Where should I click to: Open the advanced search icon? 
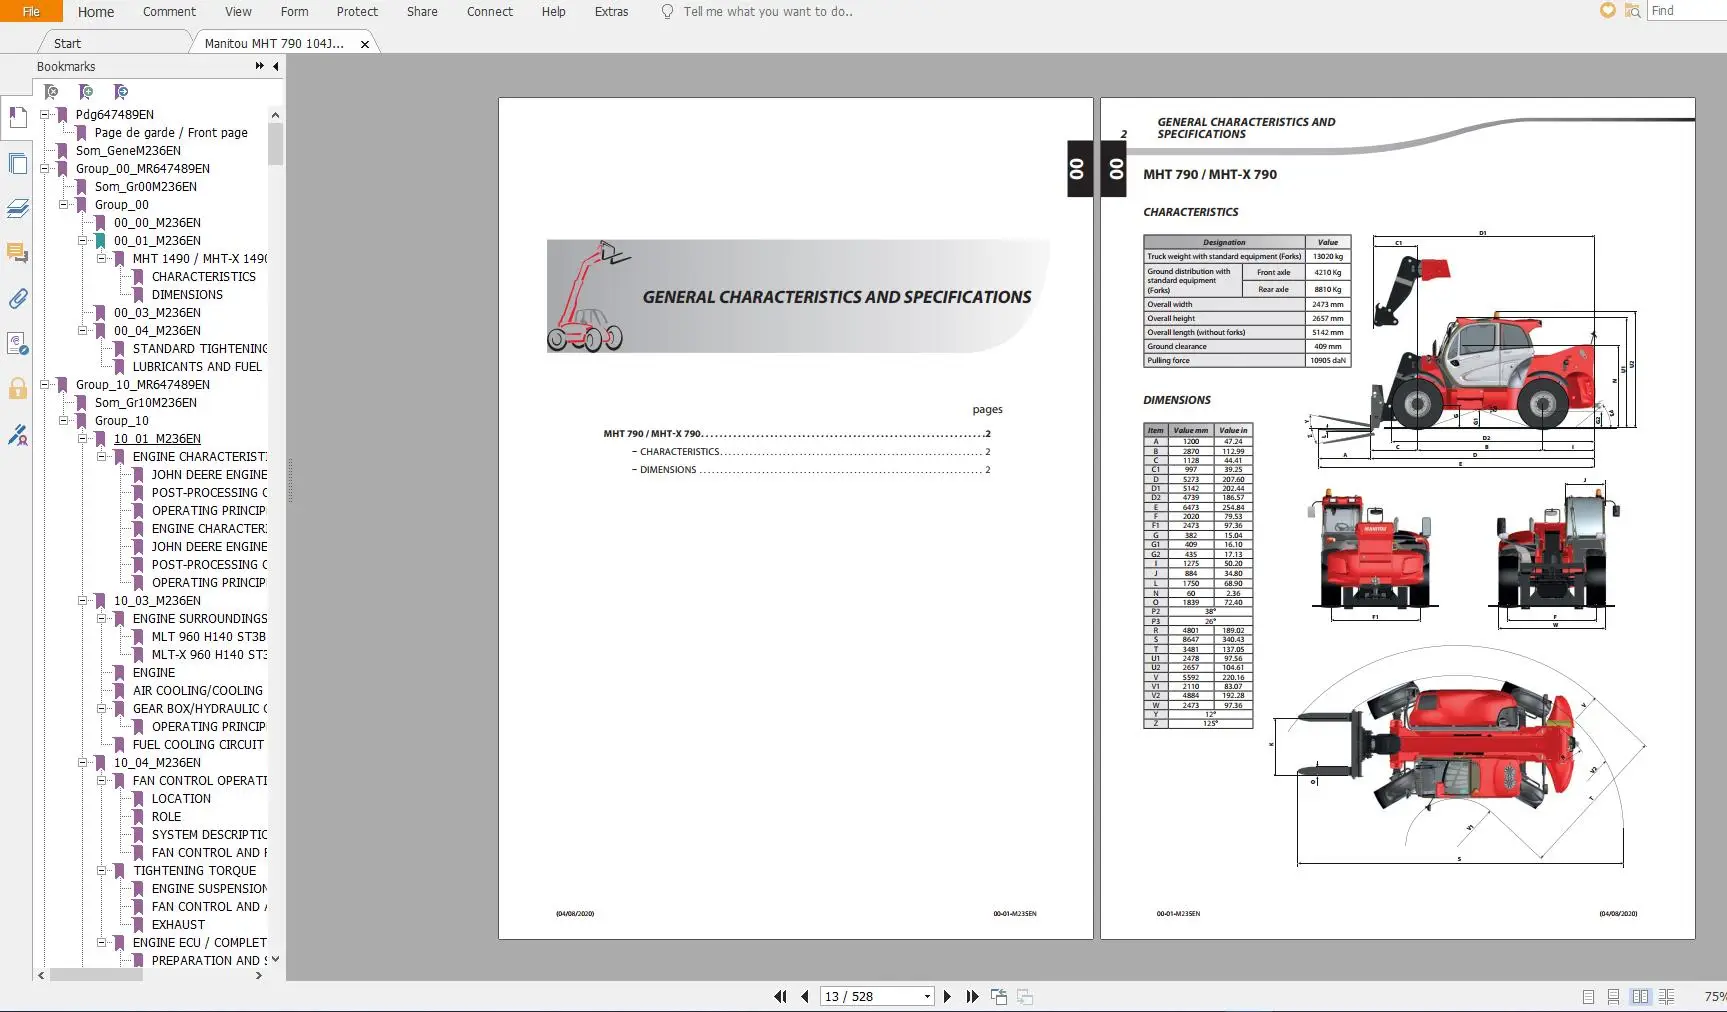click(1633, 11)
